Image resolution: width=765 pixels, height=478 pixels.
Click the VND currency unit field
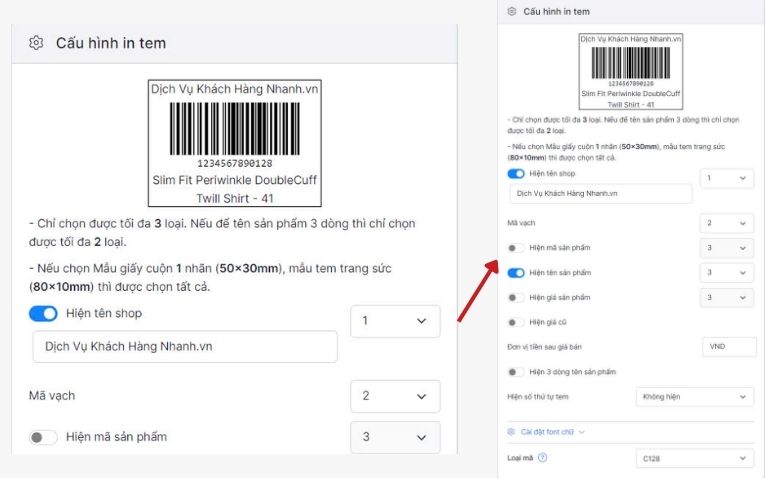pyautogui.click(x=729, y=347)
